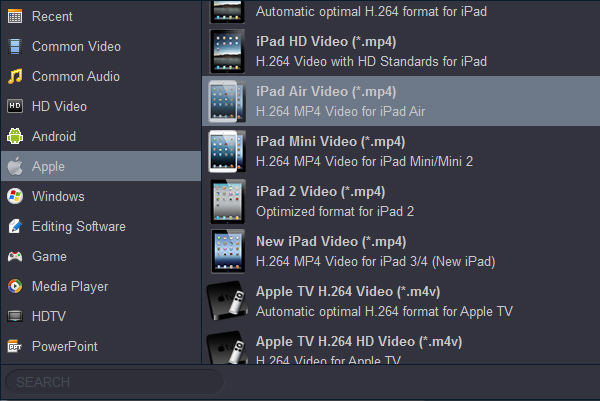This screenshot has width=600, height=401.
Task: Click the New iPad Video device thumbnail
Action: click(x=228, y=251)
